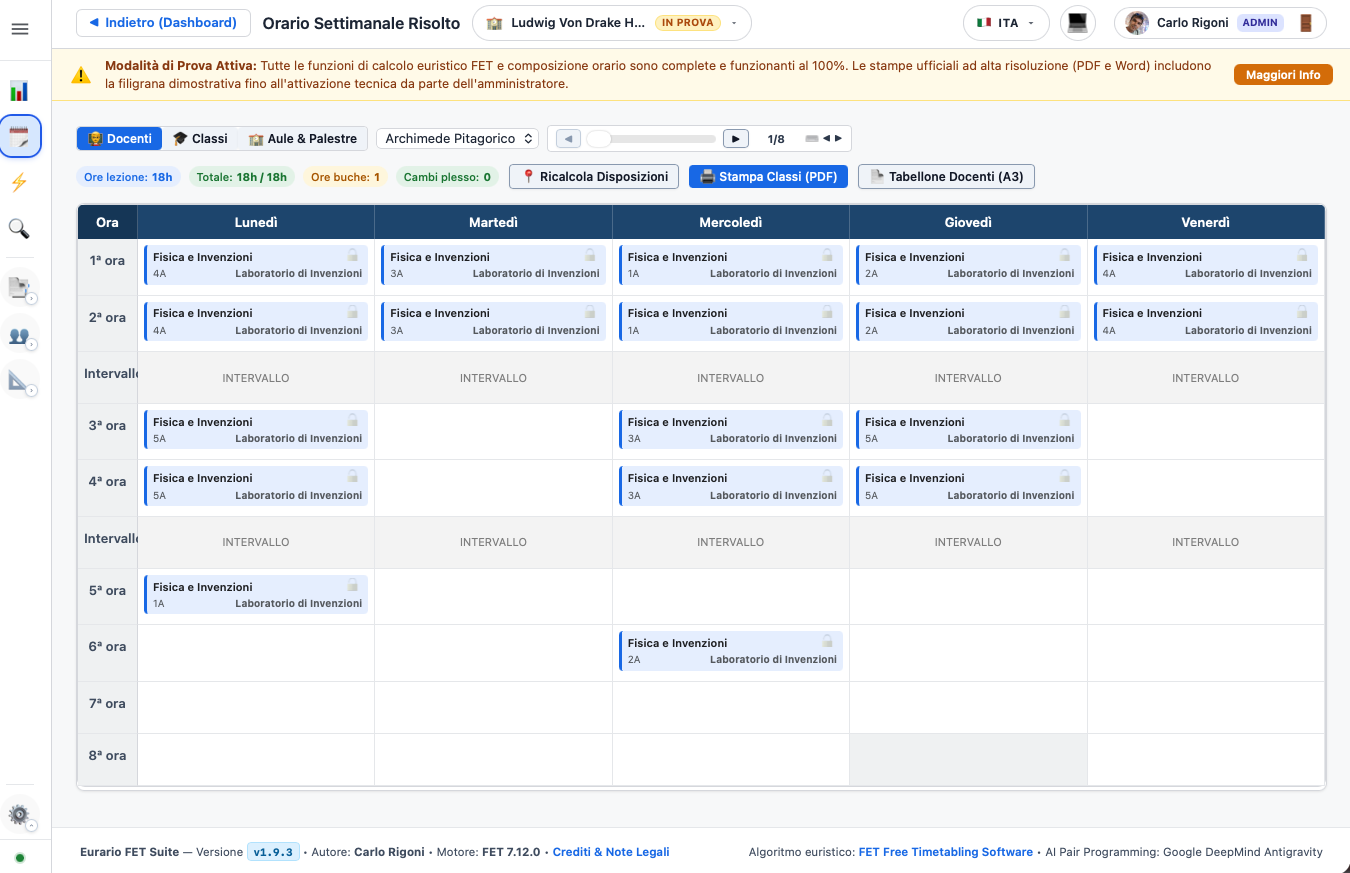Toggle lock on Venerdì 2ª ora lesson
Viewport: 1350px width, 873px height.
(1302, 311)
